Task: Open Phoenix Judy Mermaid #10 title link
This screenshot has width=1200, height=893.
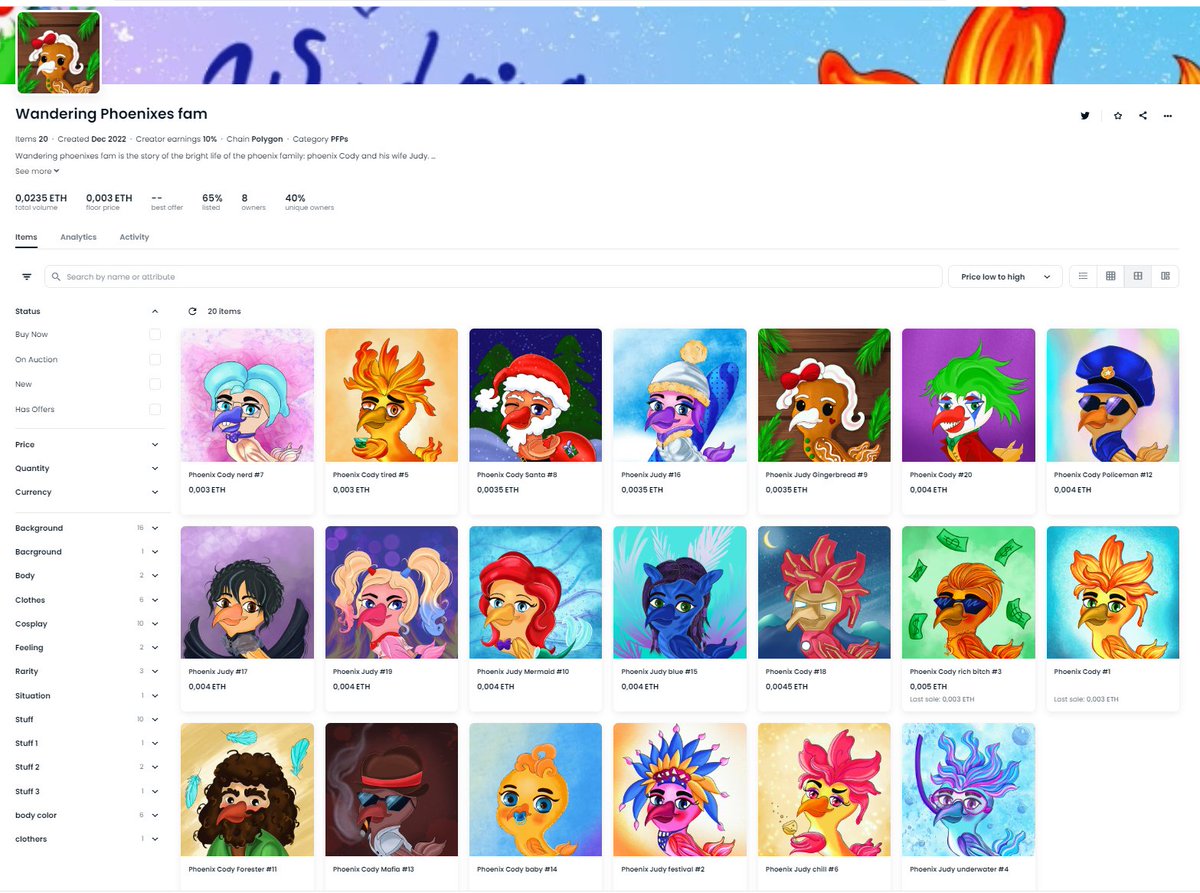Action: tap(523, 672)
